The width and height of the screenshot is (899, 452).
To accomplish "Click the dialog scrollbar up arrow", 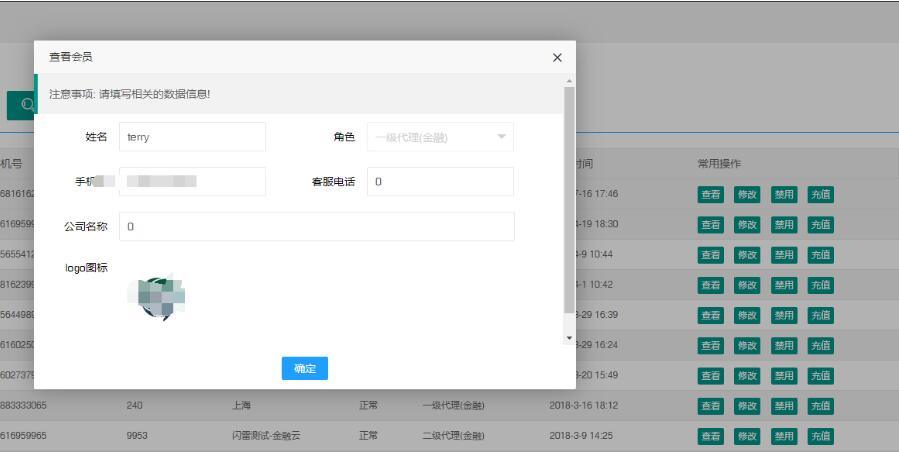I will pyautogui.click(x=569, y=80).
